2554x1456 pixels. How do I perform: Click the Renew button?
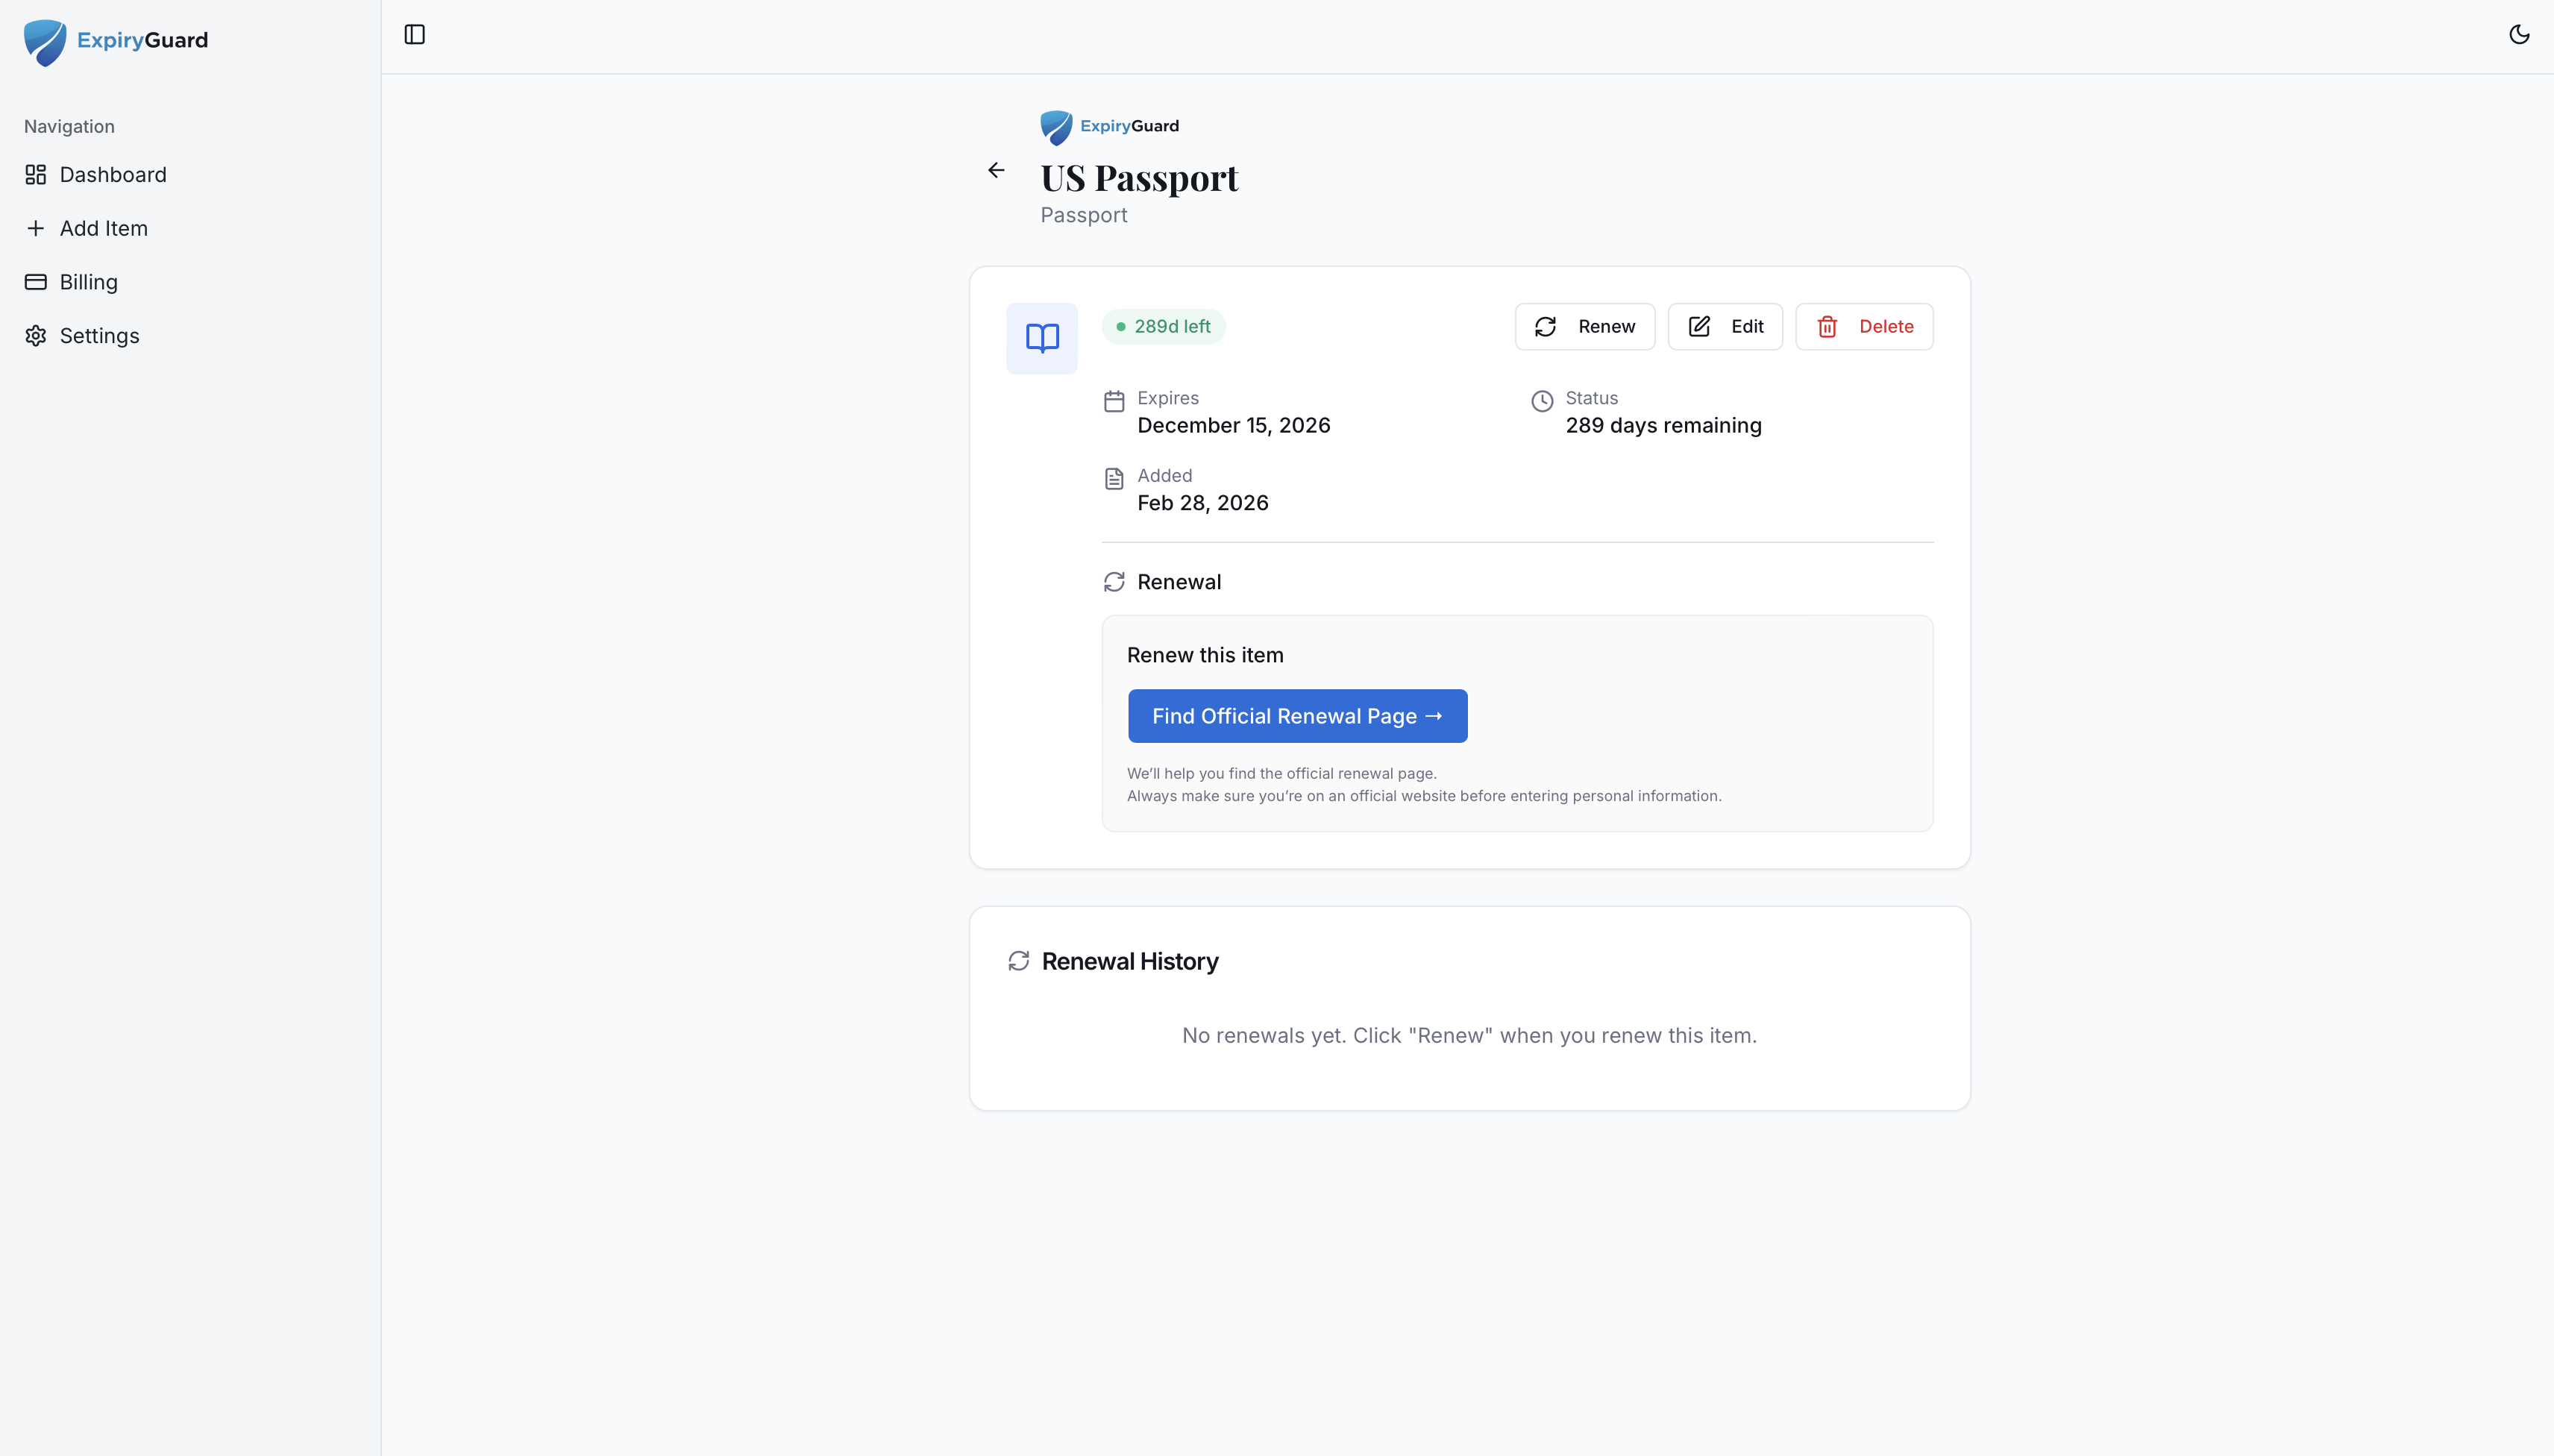[x=1585, y=326]
